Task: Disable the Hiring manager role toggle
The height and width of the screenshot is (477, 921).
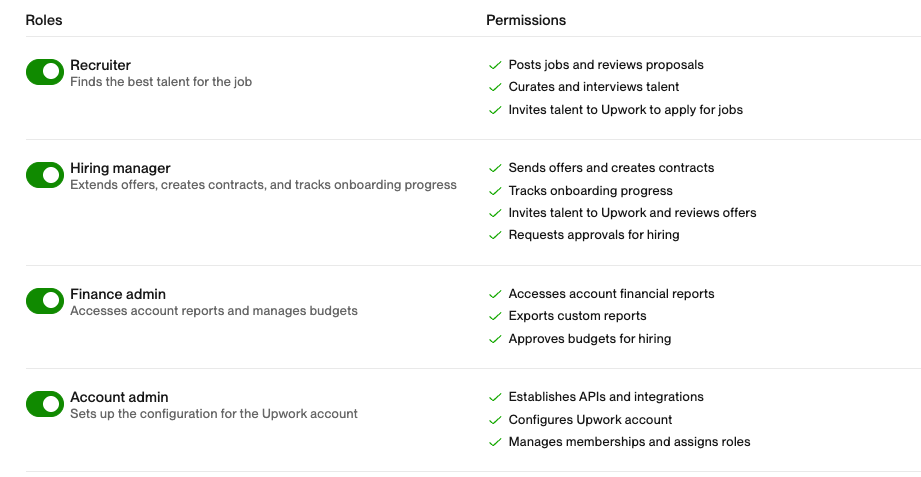Action: tap(45, 175)
